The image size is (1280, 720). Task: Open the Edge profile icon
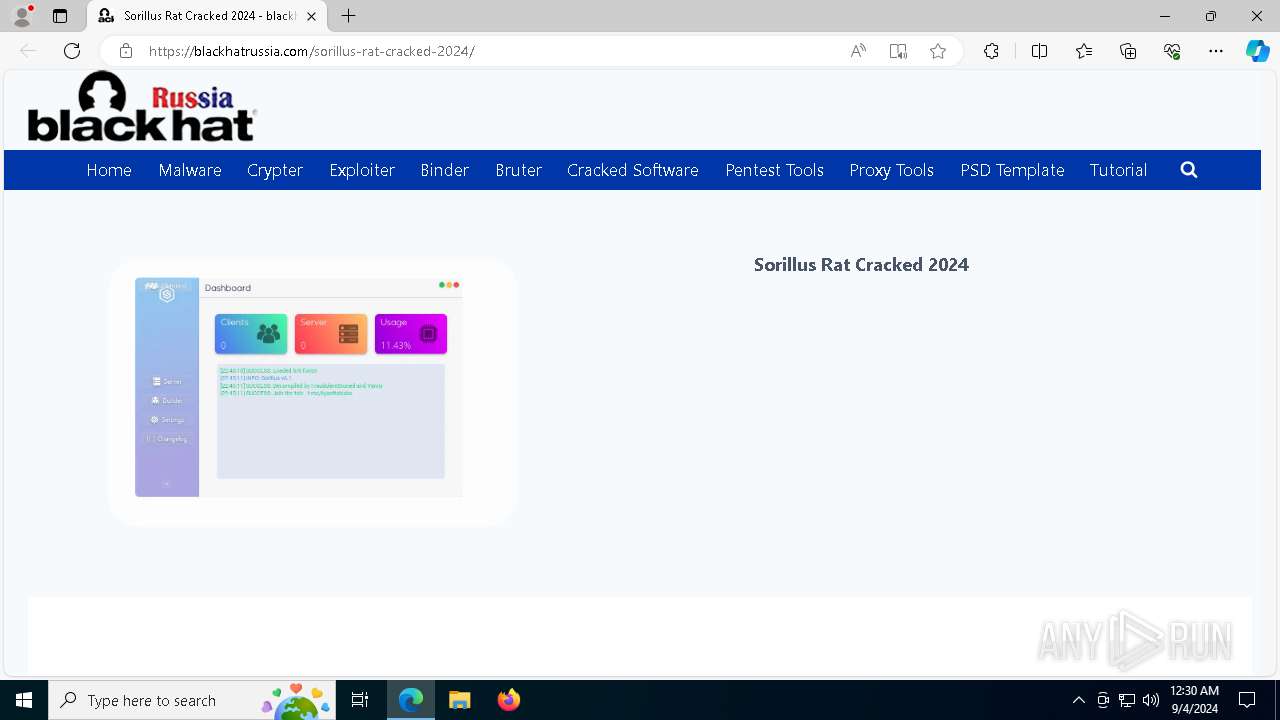(x=22, y=16)
